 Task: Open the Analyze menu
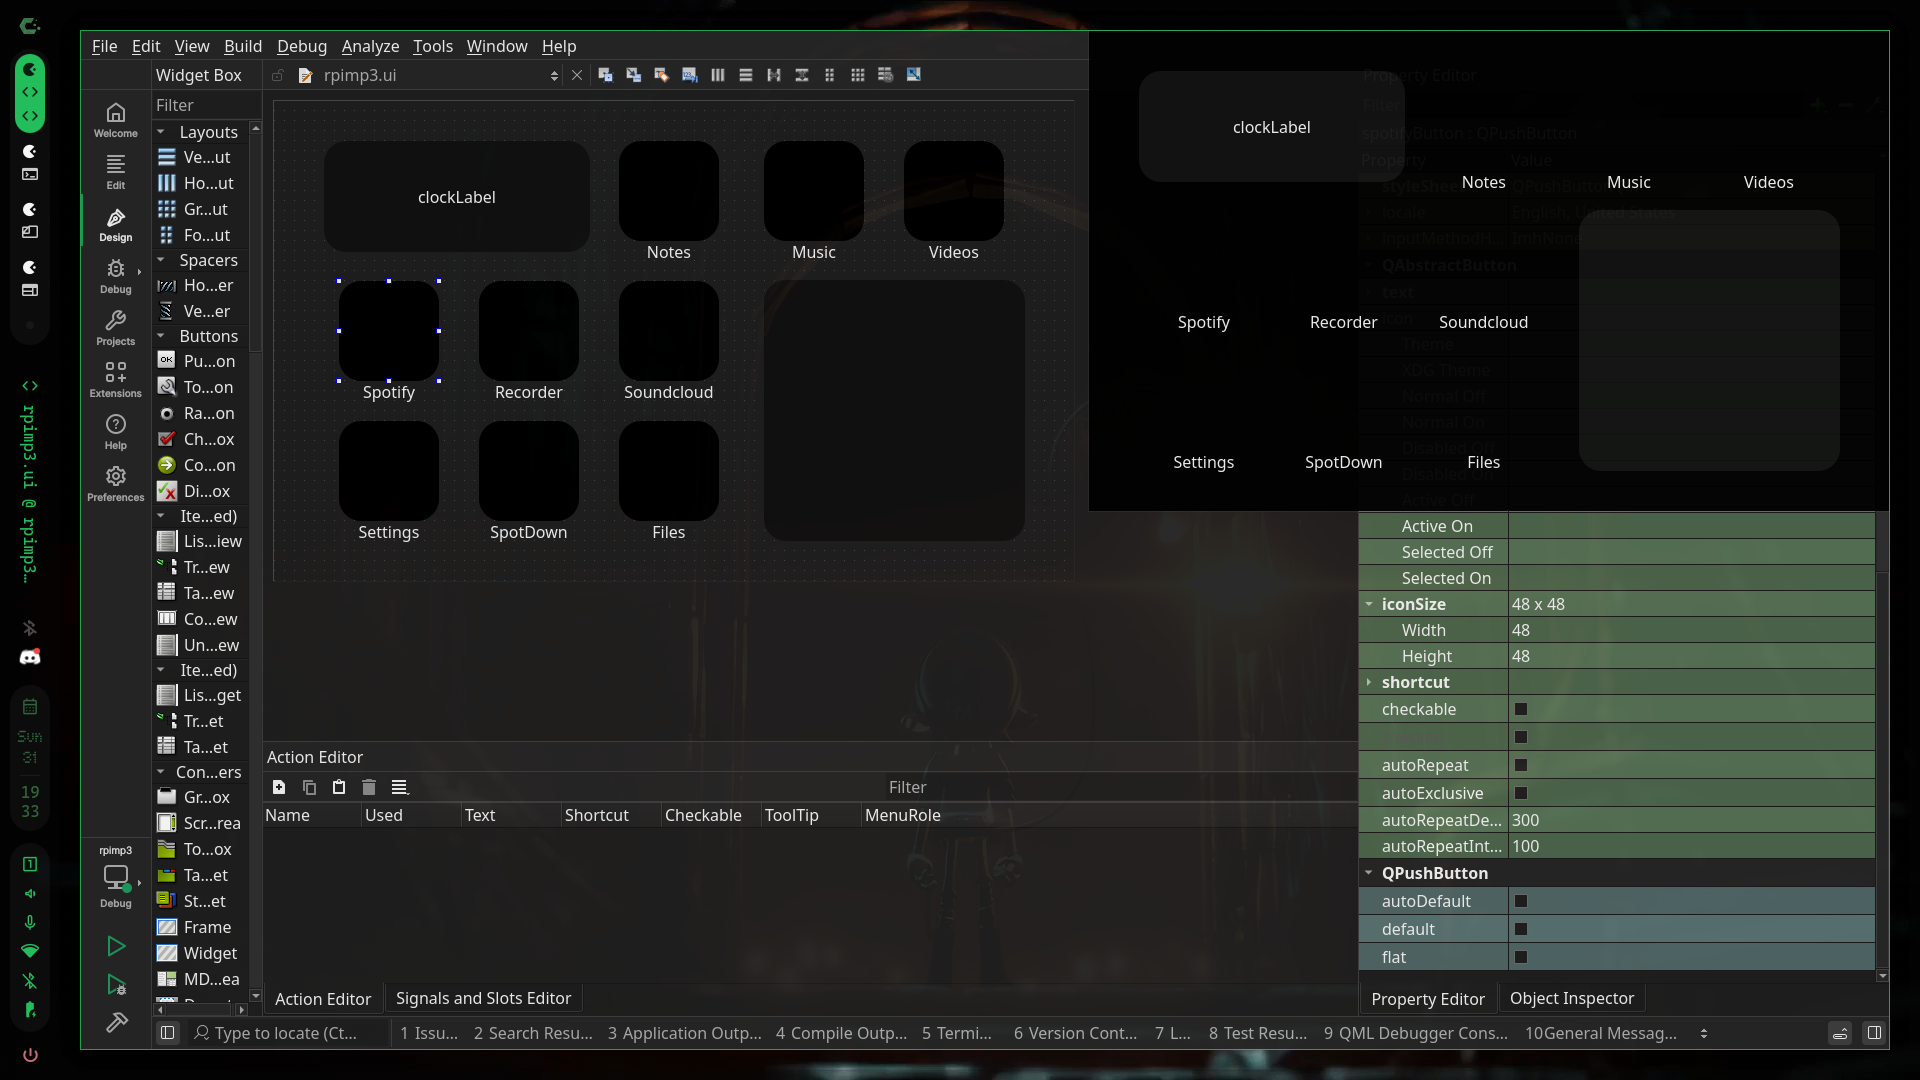[x=370, y=46]
